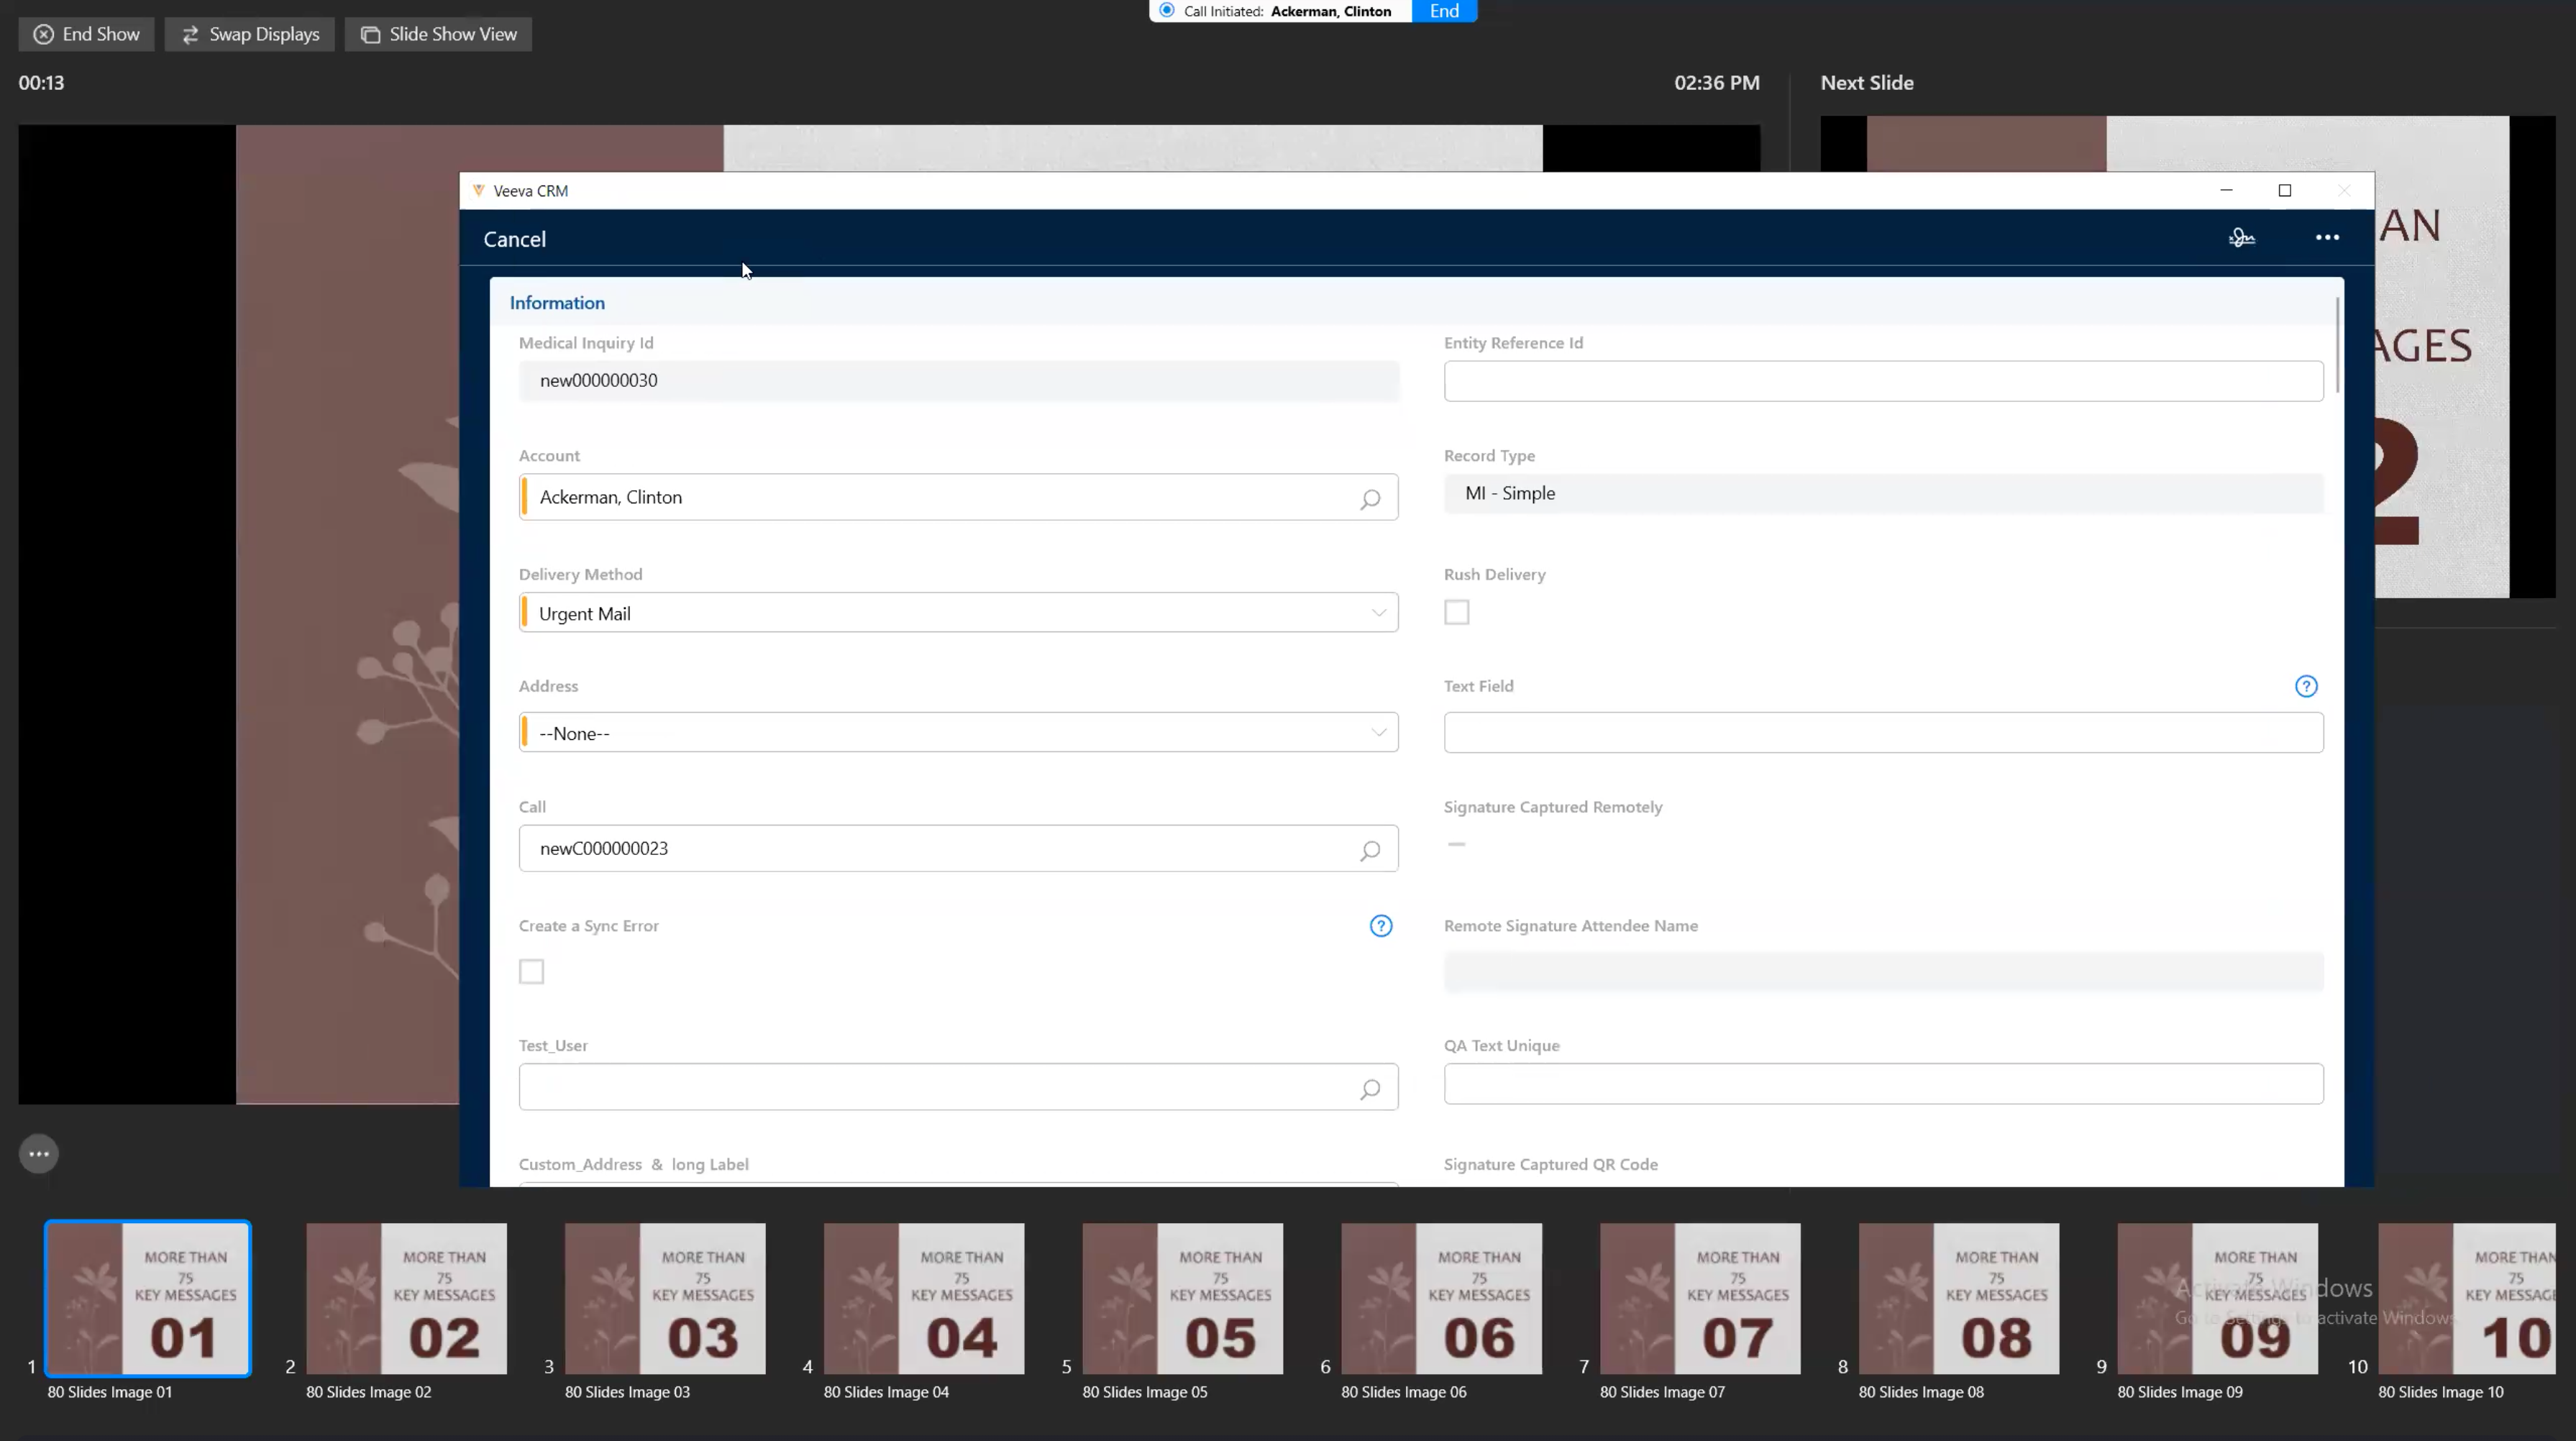Select the Call Initiated radio button

tap(1166, 11)
